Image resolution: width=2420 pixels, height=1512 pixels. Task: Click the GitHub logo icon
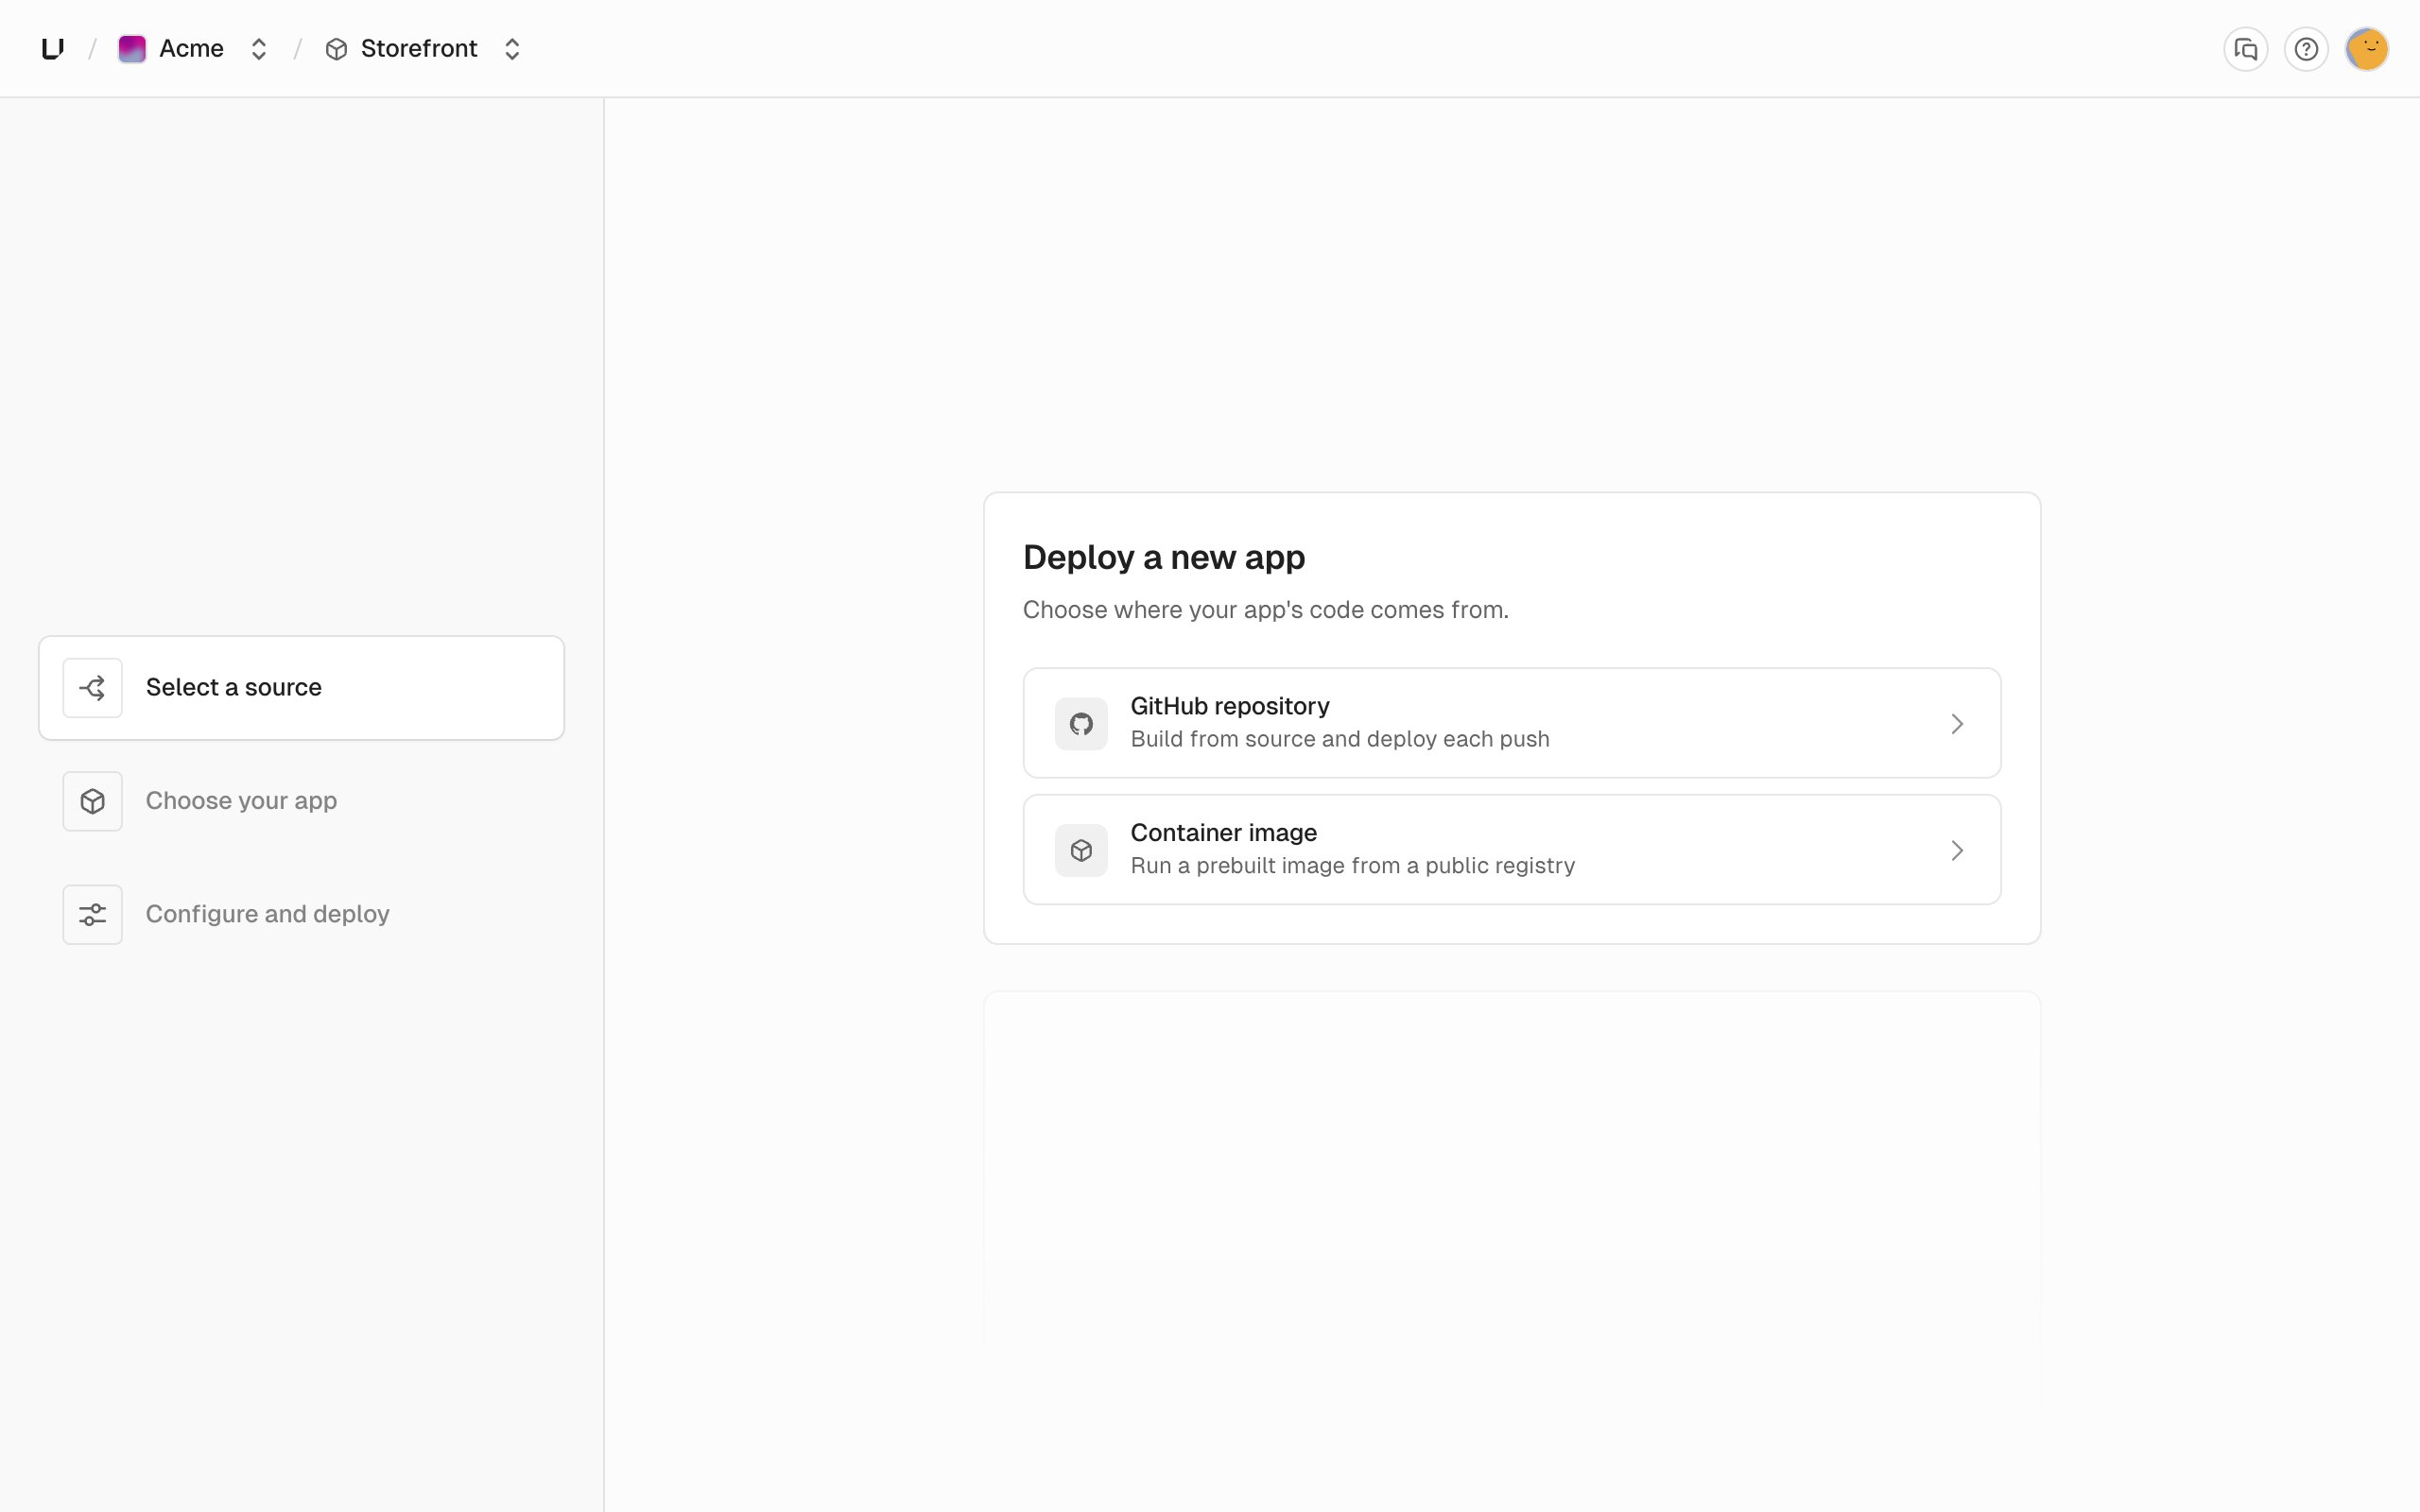pos(1081,723)
